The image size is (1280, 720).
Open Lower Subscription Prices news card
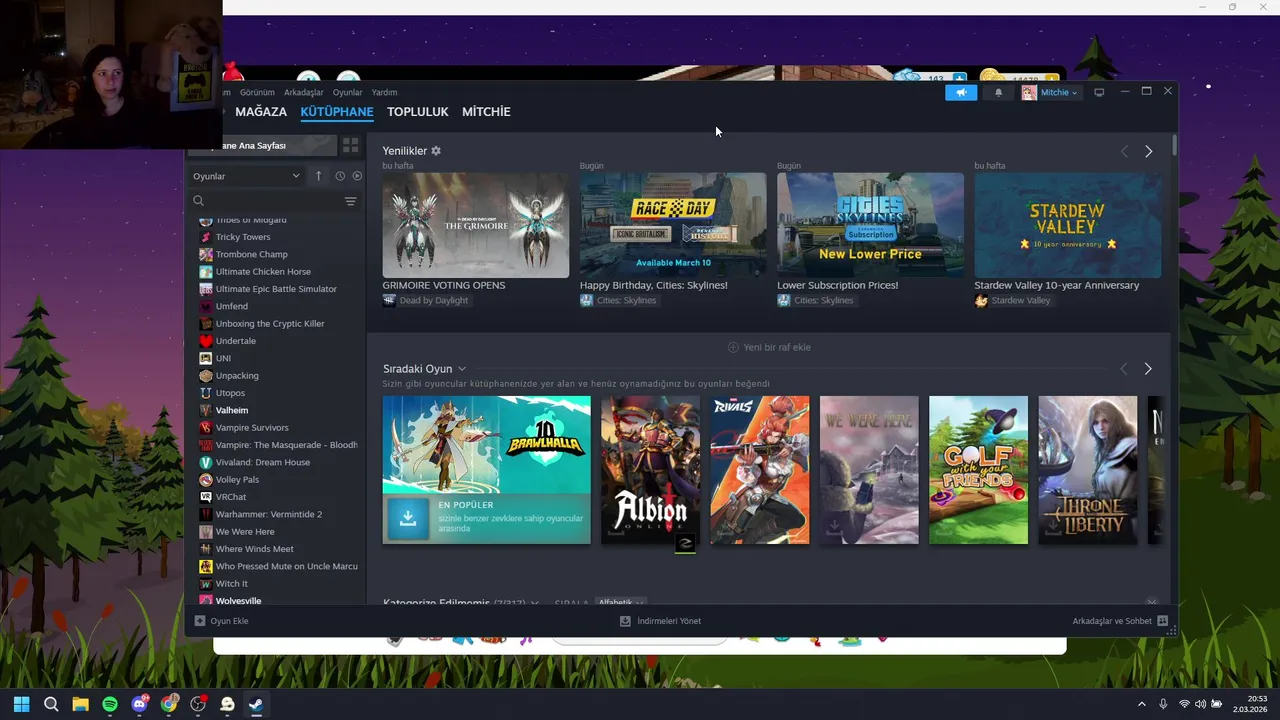pos(870,225)
